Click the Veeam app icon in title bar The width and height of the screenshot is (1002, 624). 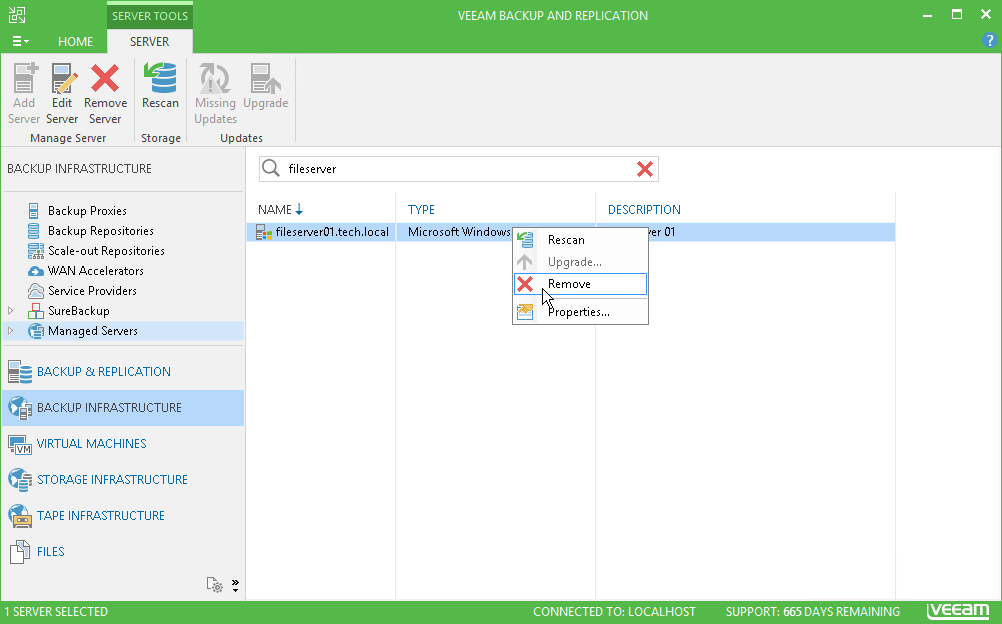(x=17, y=15)
